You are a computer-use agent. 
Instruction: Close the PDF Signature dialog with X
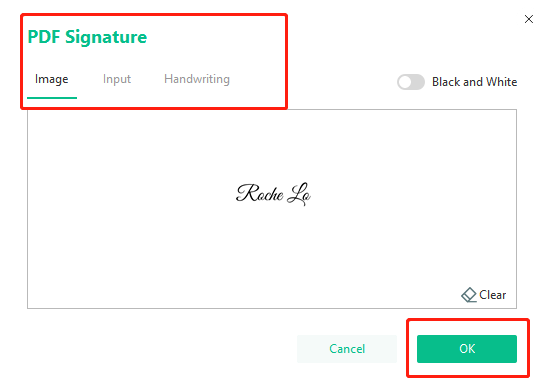[528, 19]
